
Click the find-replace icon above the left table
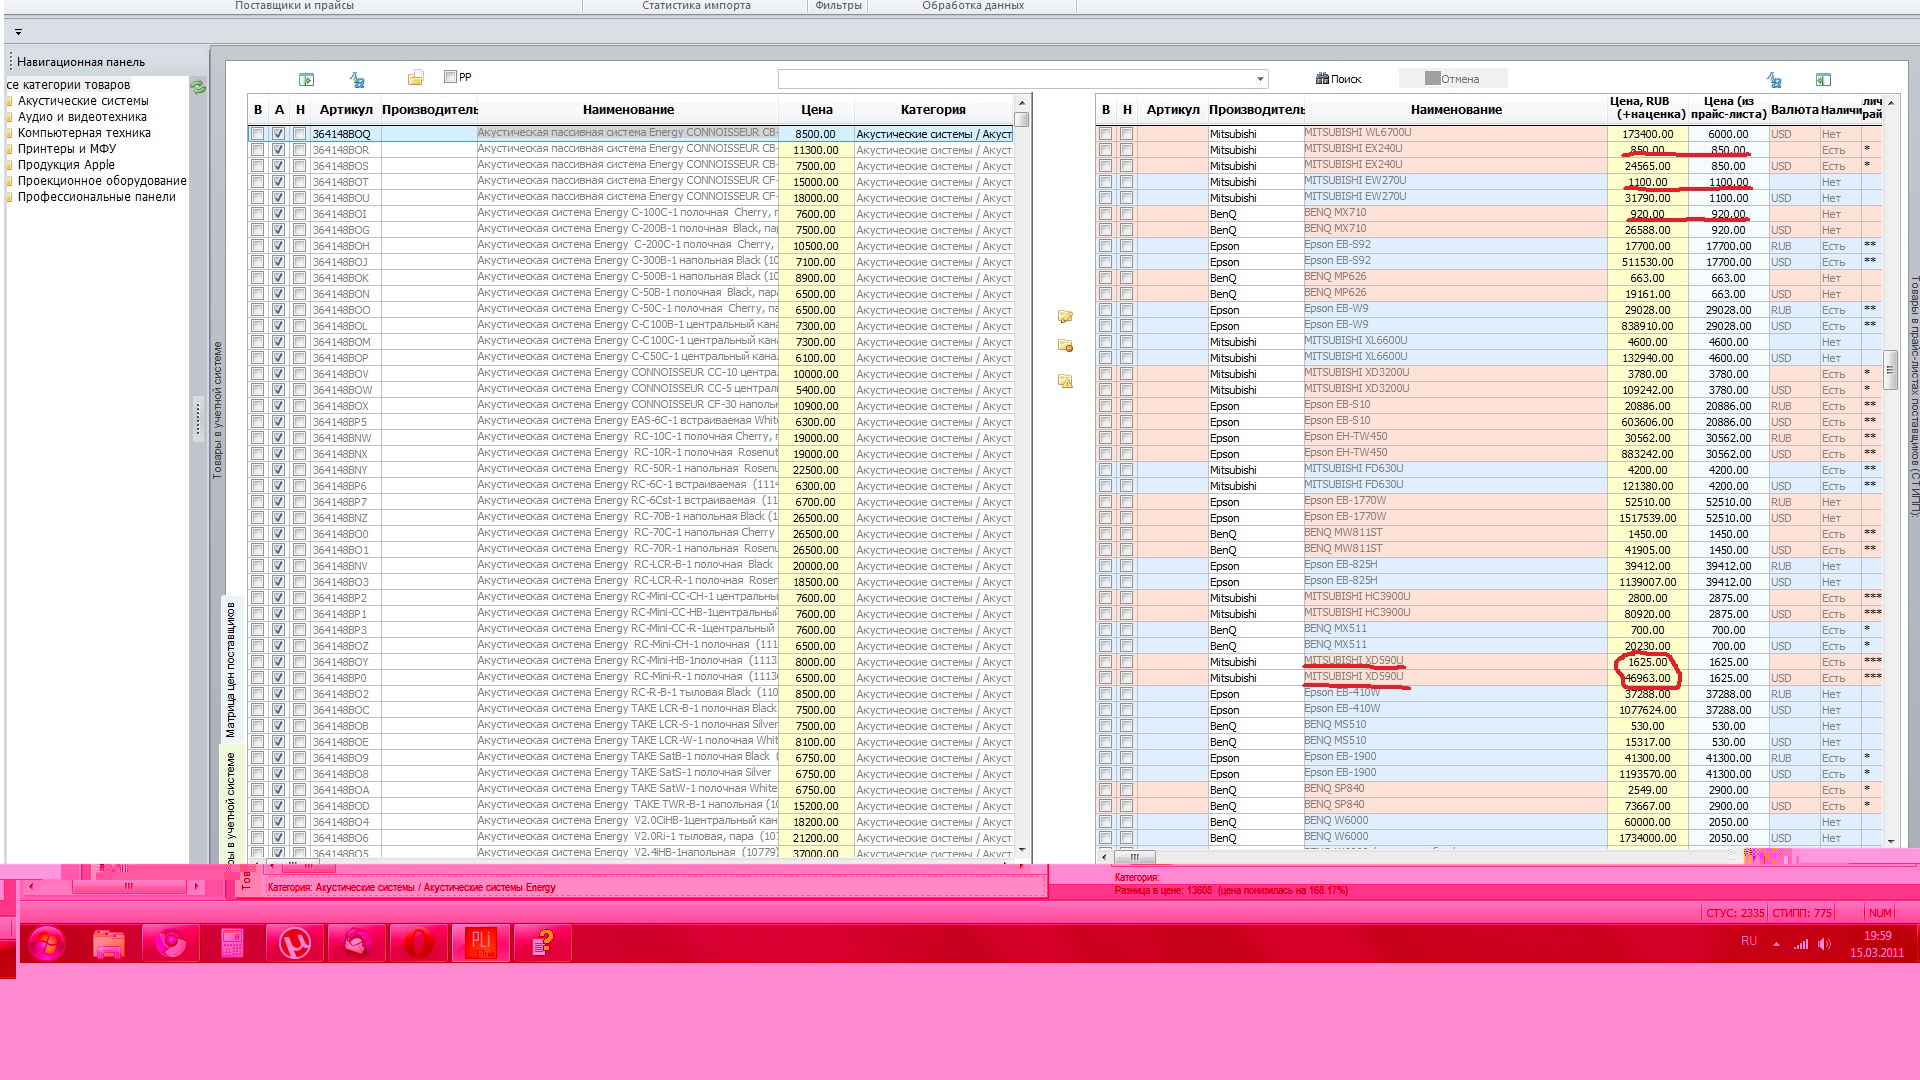click(357, 79)
